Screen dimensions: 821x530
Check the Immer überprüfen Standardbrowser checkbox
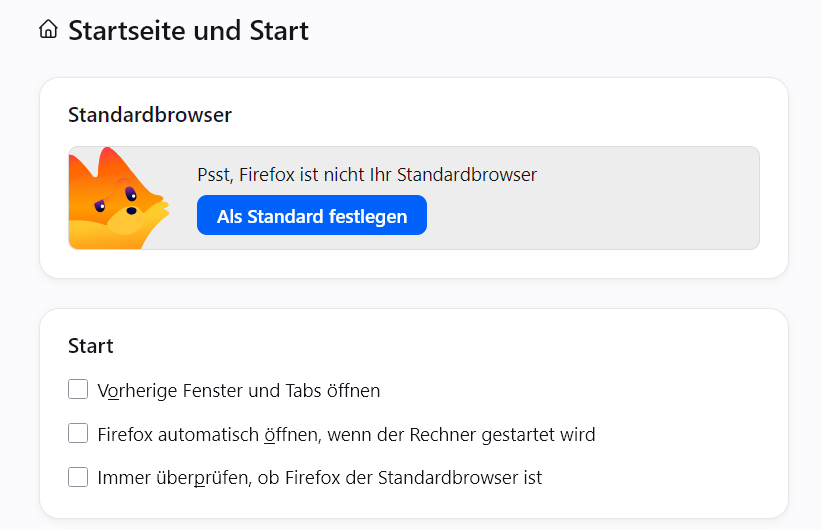pos(78,477)
